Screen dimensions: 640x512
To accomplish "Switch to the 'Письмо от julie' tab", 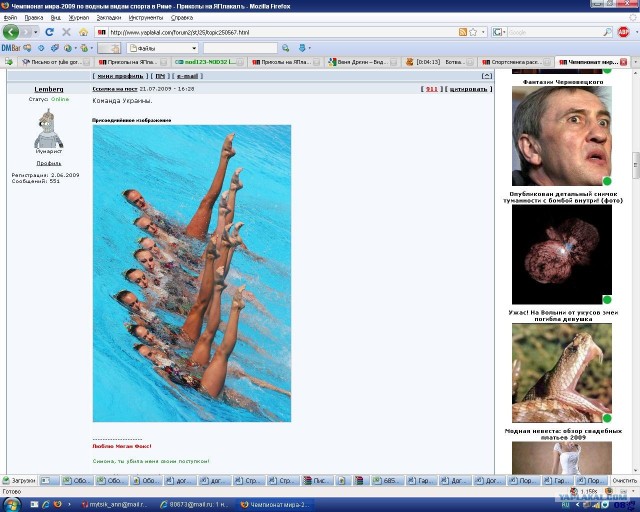I will coord(55,62).
